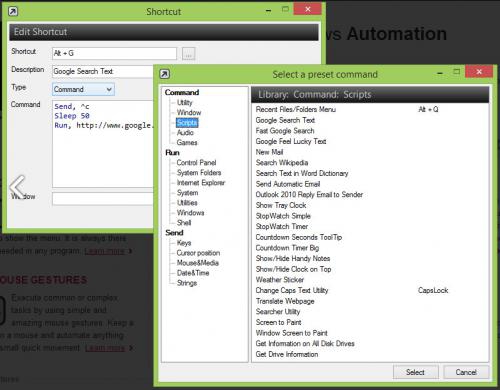Screen dimensions: 500x390
Task: Select Mouse&Media under Send
Action: click(198, 263)
